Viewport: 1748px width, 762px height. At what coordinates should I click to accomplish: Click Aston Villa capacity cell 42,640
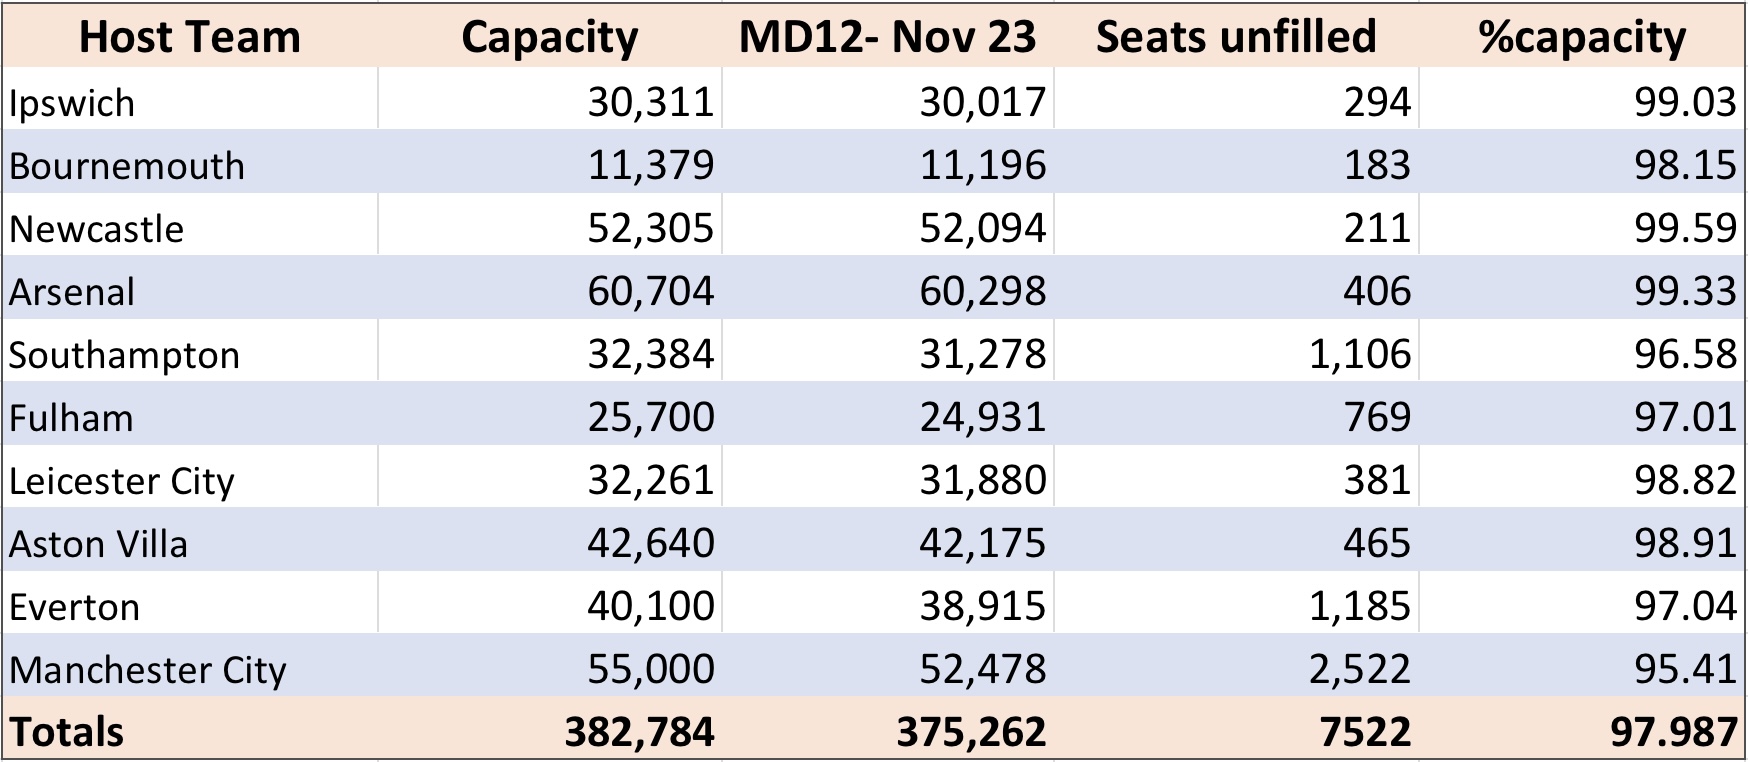(x=550, y=540)
